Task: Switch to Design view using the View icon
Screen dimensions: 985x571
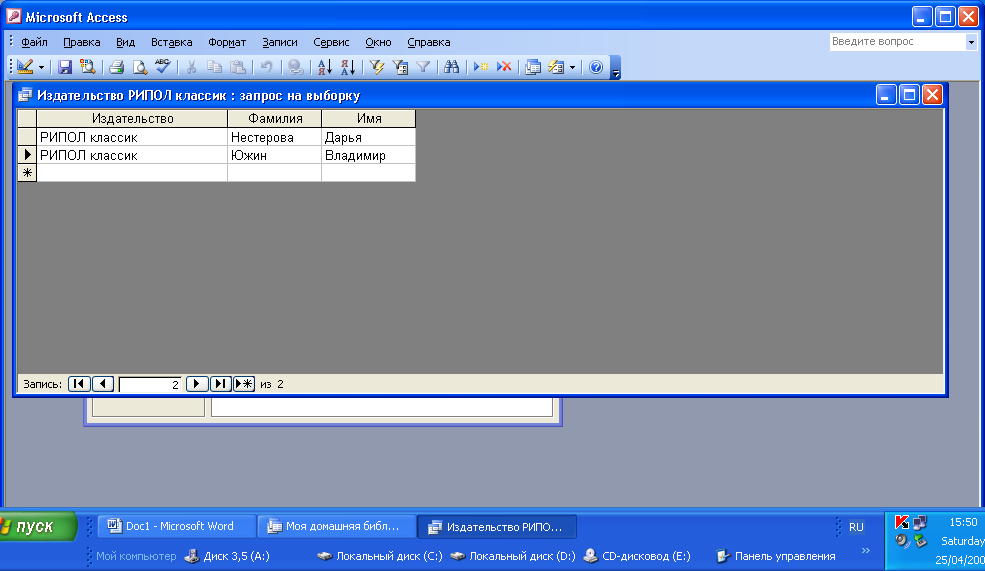Action: pos(25,67)
